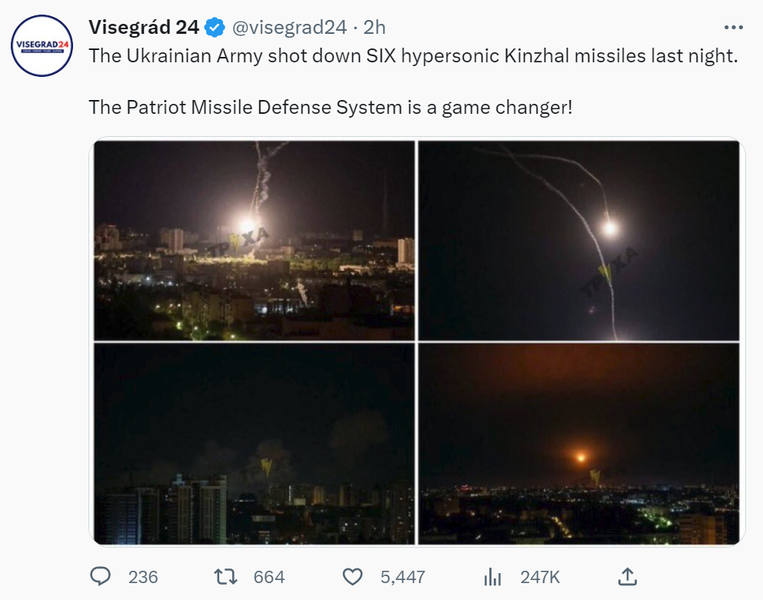Like the tweet with the heart icon
Screen dimensions: 763x600
(x=352, y=577)
